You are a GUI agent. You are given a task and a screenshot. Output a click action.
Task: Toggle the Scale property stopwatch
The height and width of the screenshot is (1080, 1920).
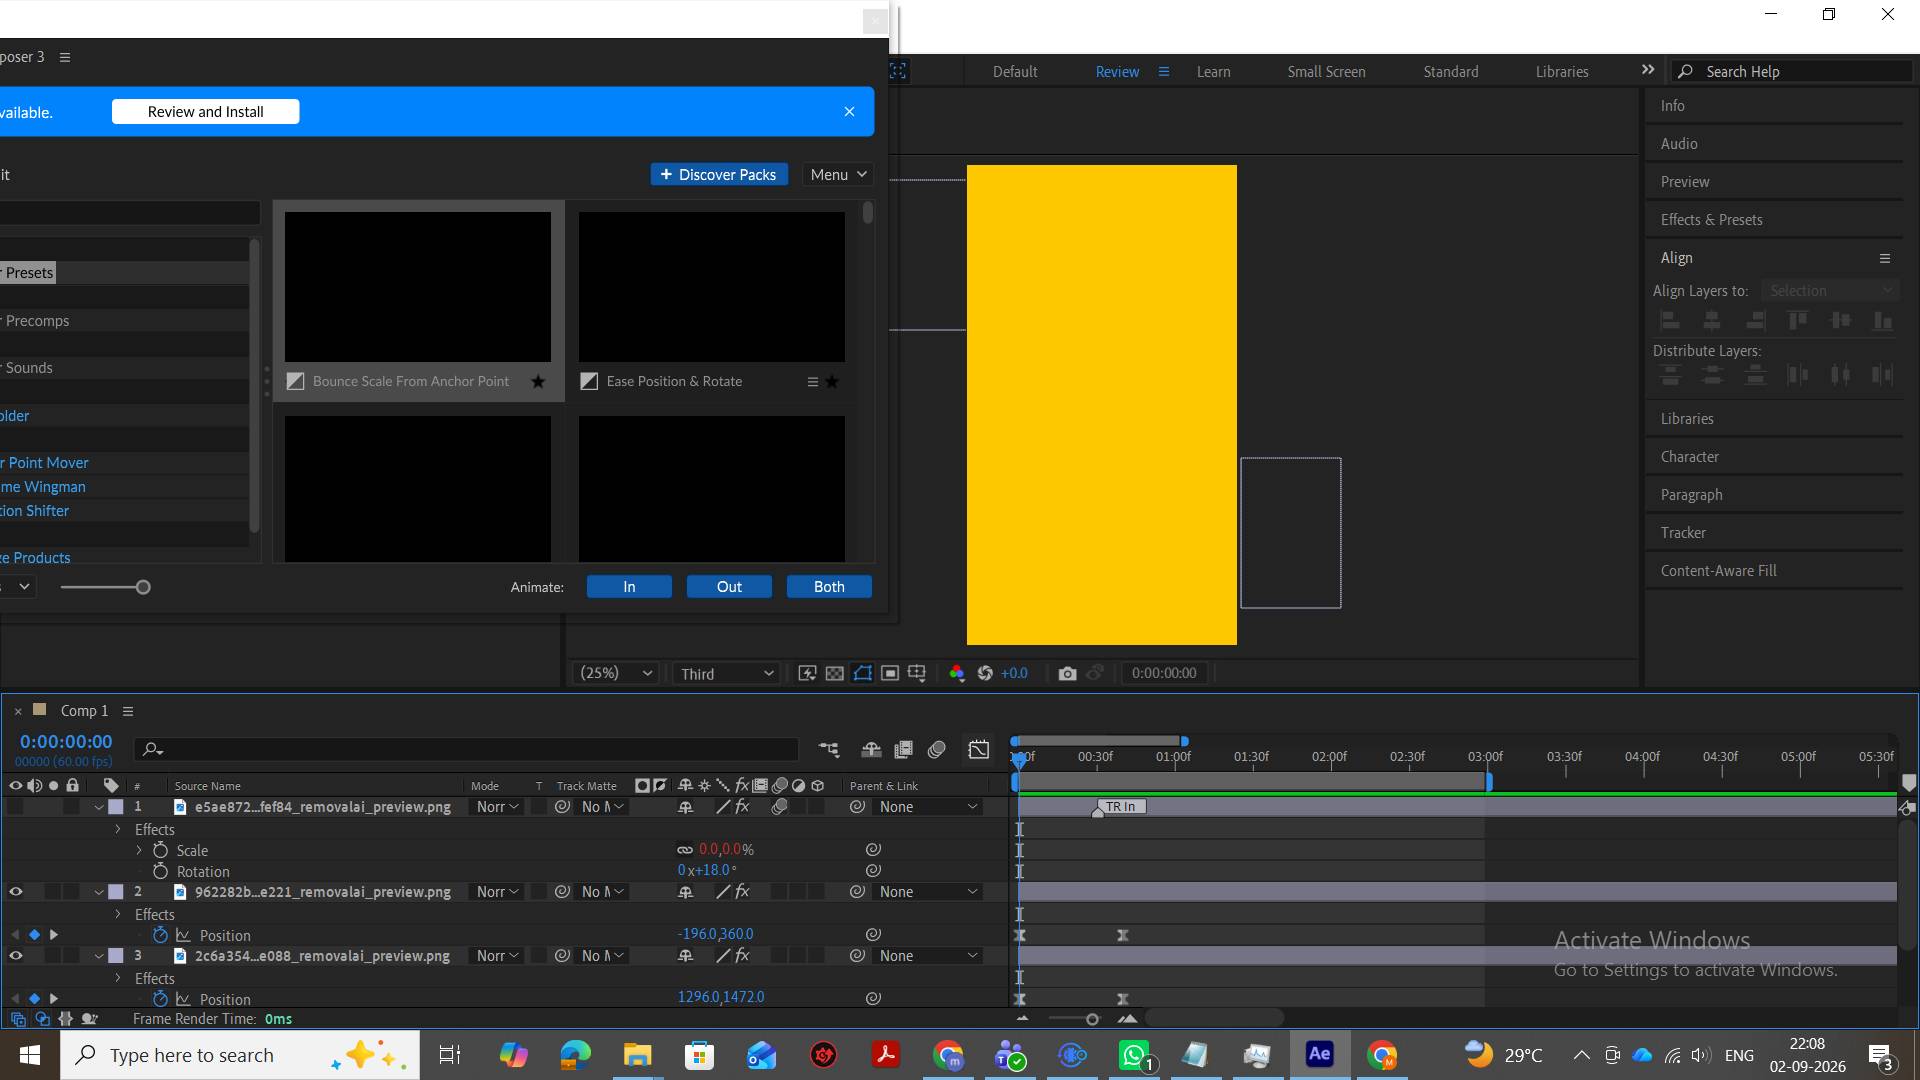[160, 850]
